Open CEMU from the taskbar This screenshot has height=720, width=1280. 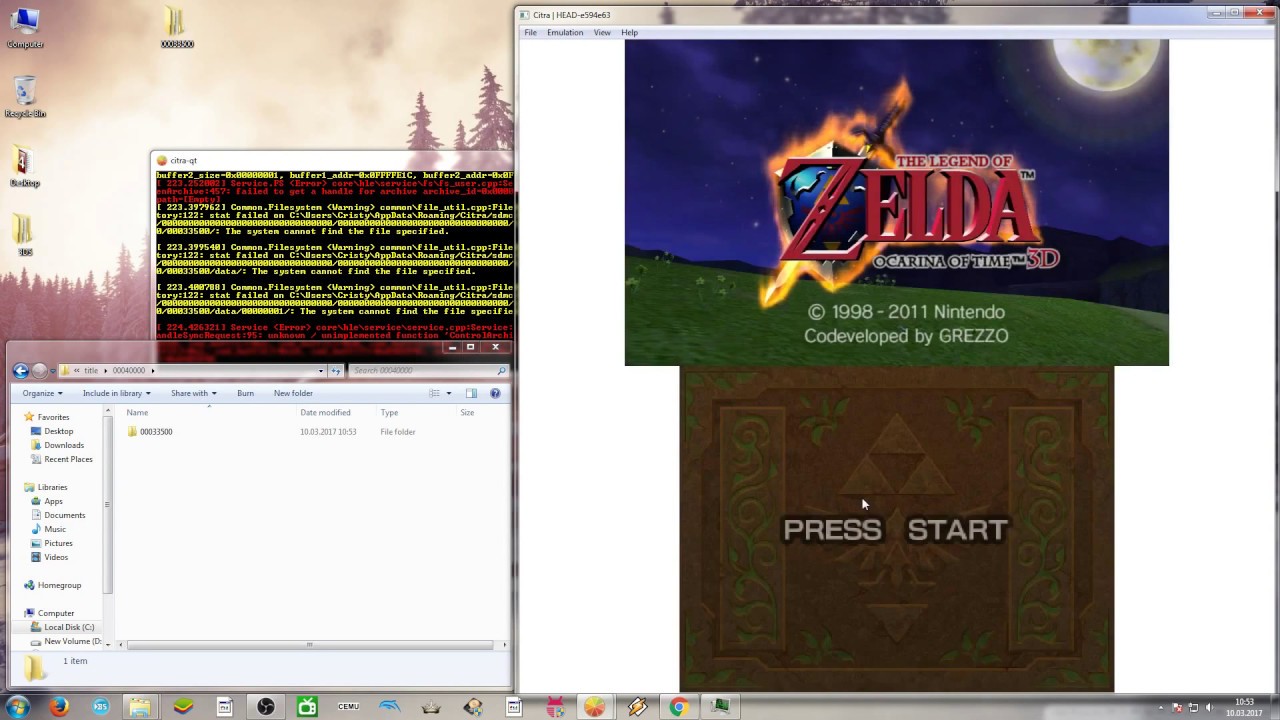(348, 707)
